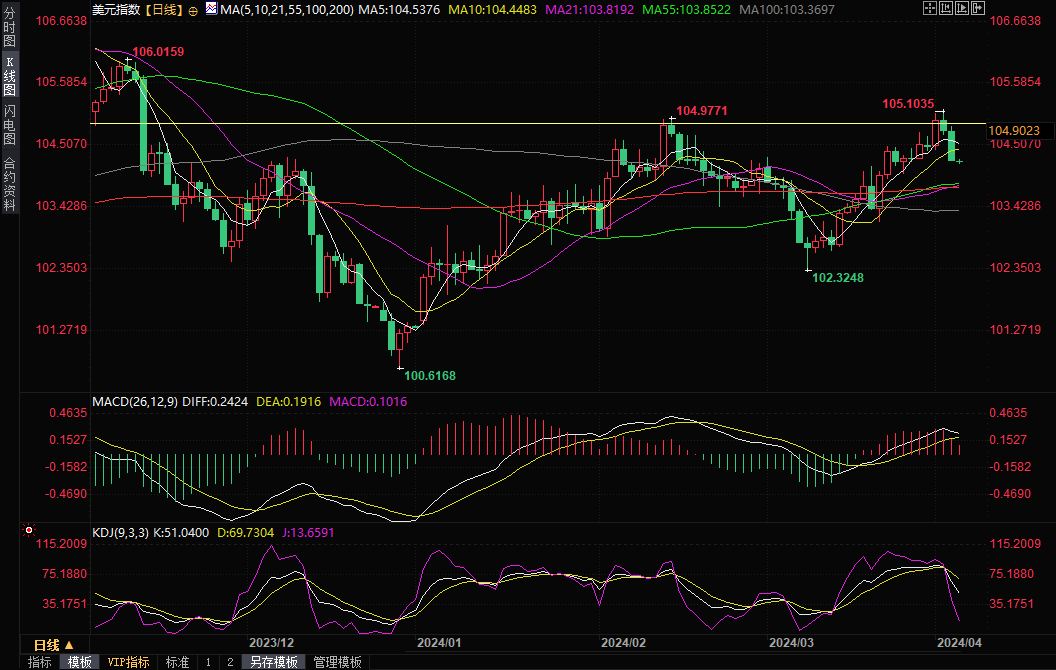This screenshot has width=1056, height=670.
Task: Click the circled plus icon beside 日线 title
Action: (x=193, y=9)
